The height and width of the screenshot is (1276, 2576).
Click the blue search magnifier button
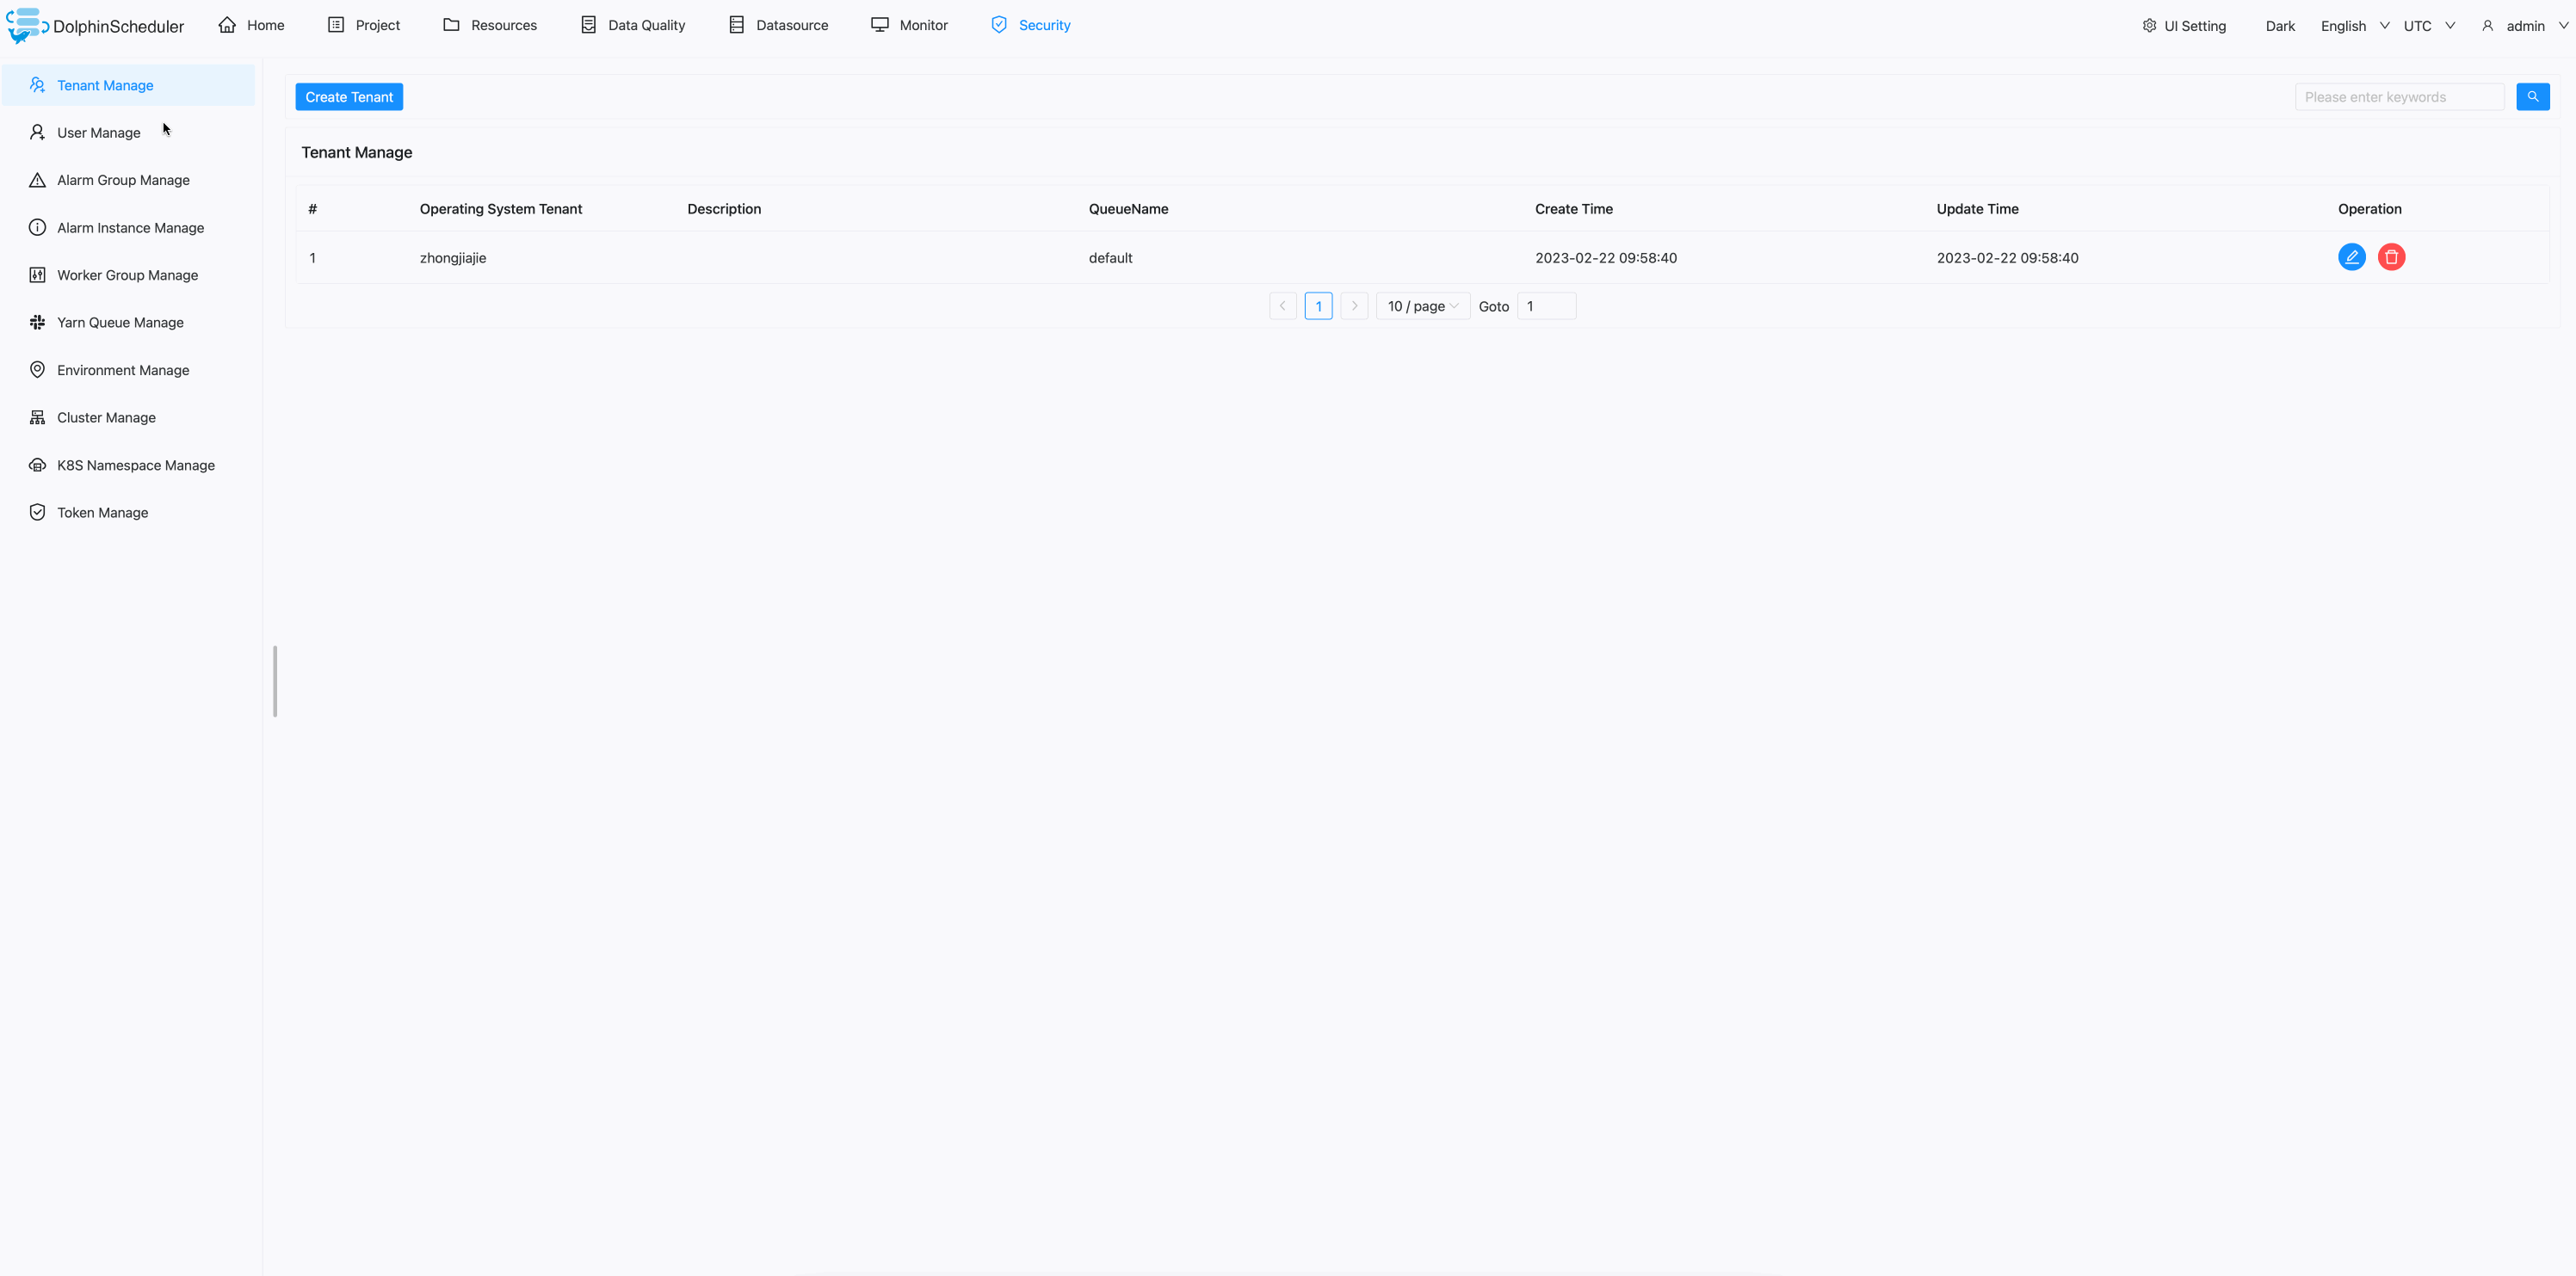point(2532,97)
